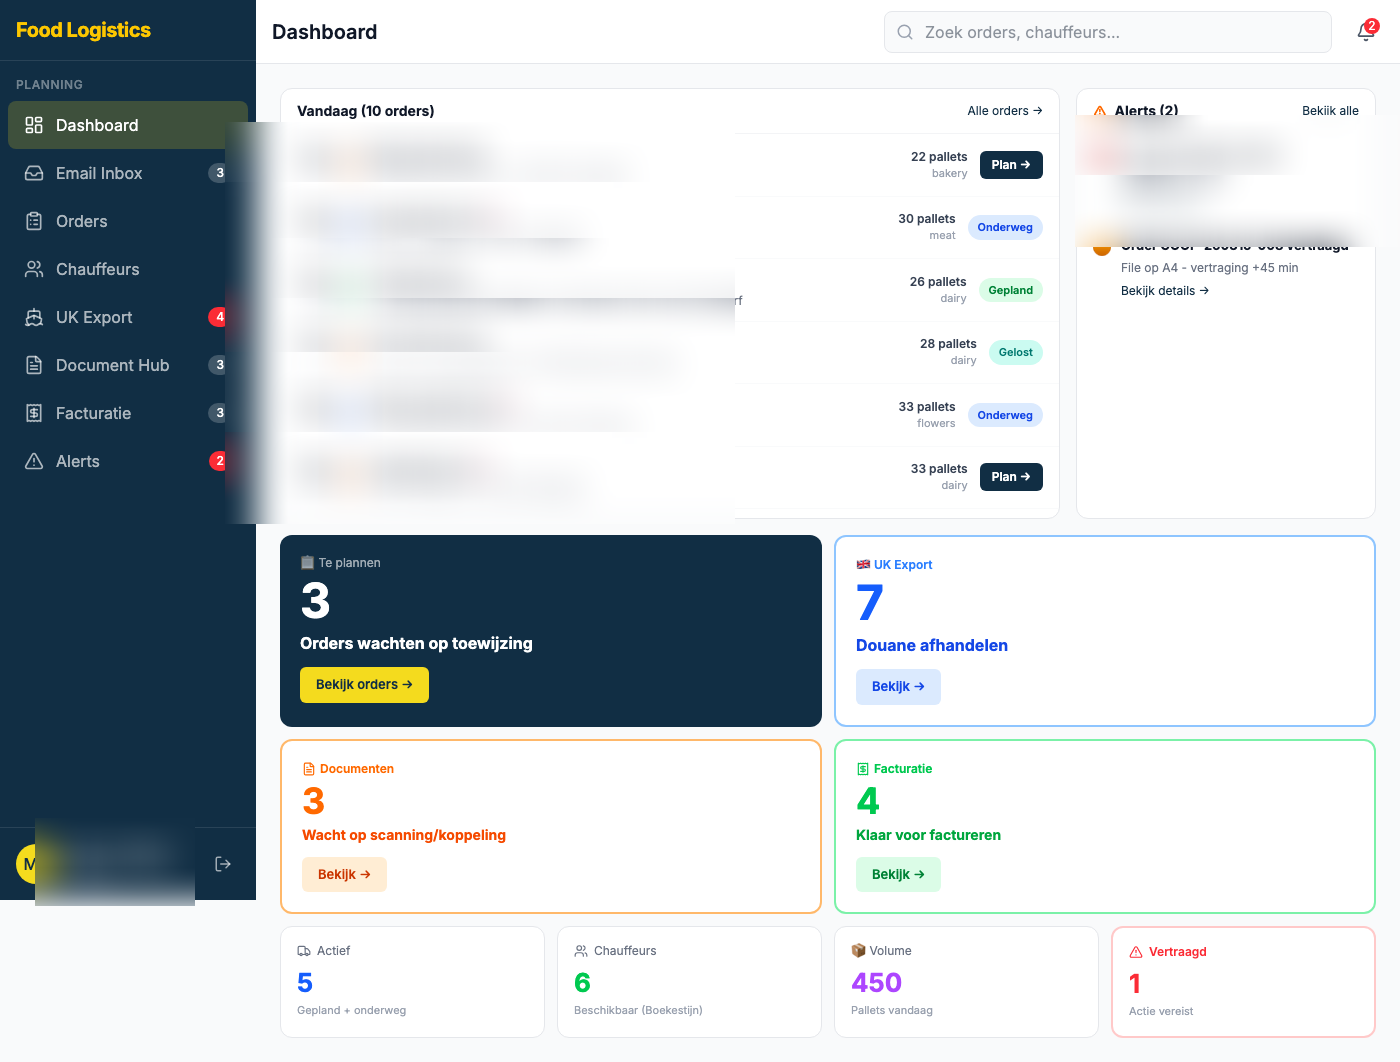Screen dimensions: 1400x1062
Task: Click the Orders clipboard icon in sidebar
Action: click(34, 221)
